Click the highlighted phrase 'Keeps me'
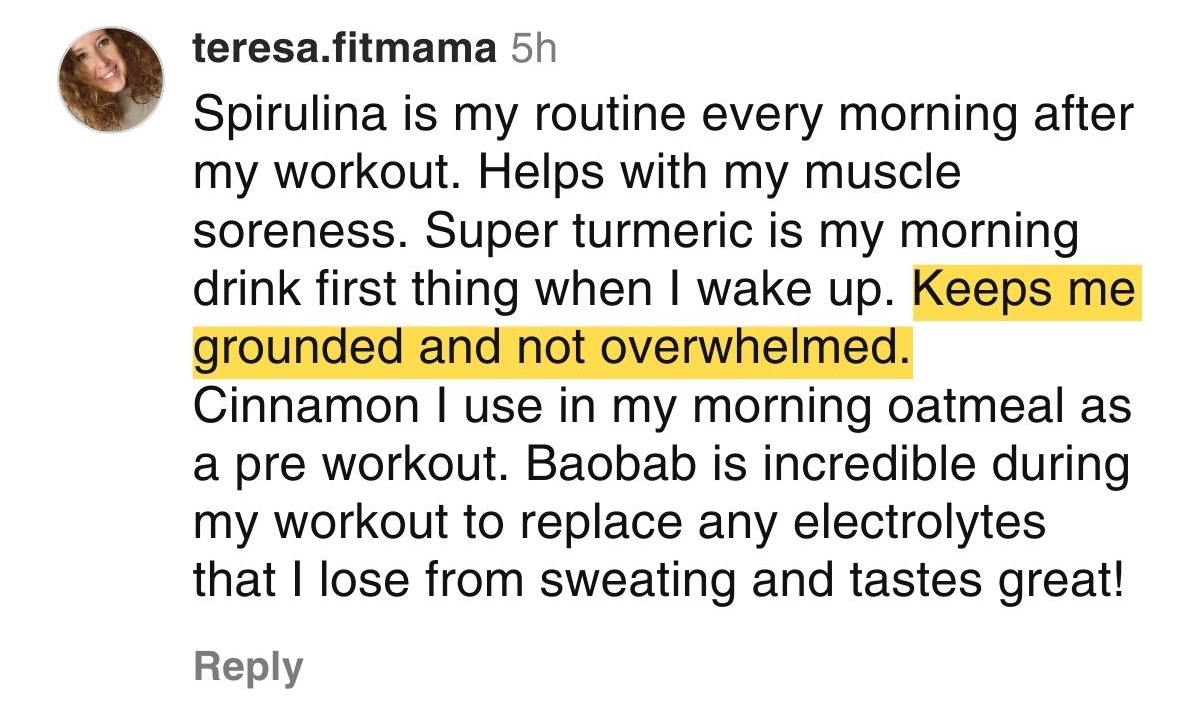1200x710 pixels. pos(1026,291)
